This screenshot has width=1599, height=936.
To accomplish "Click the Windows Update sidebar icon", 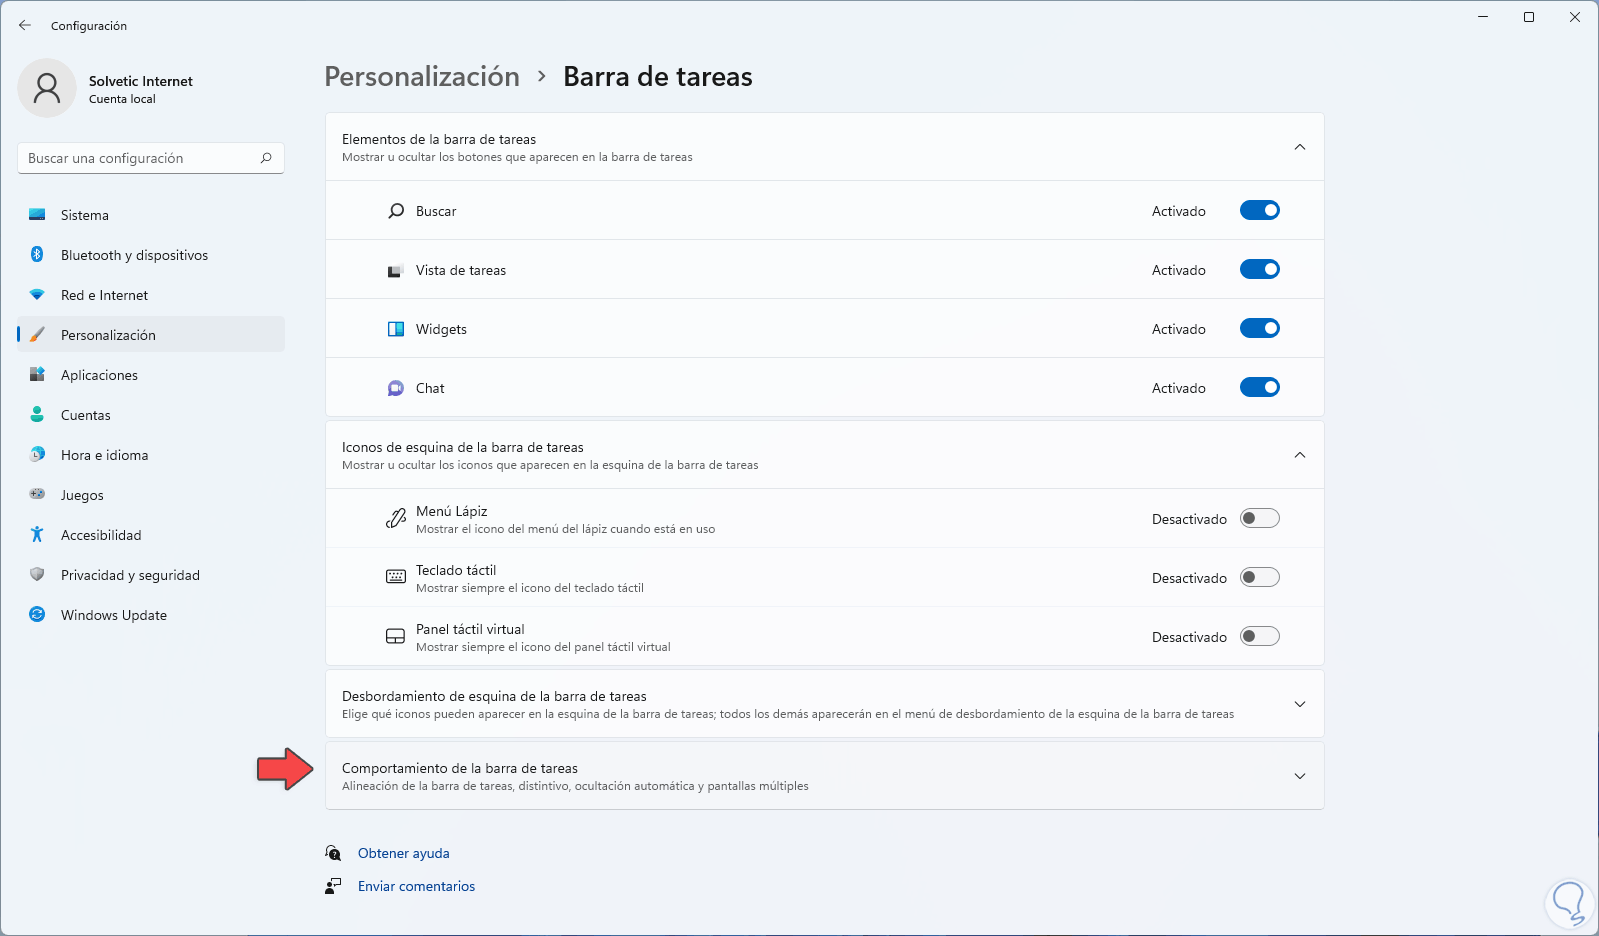I will (37, 615).
